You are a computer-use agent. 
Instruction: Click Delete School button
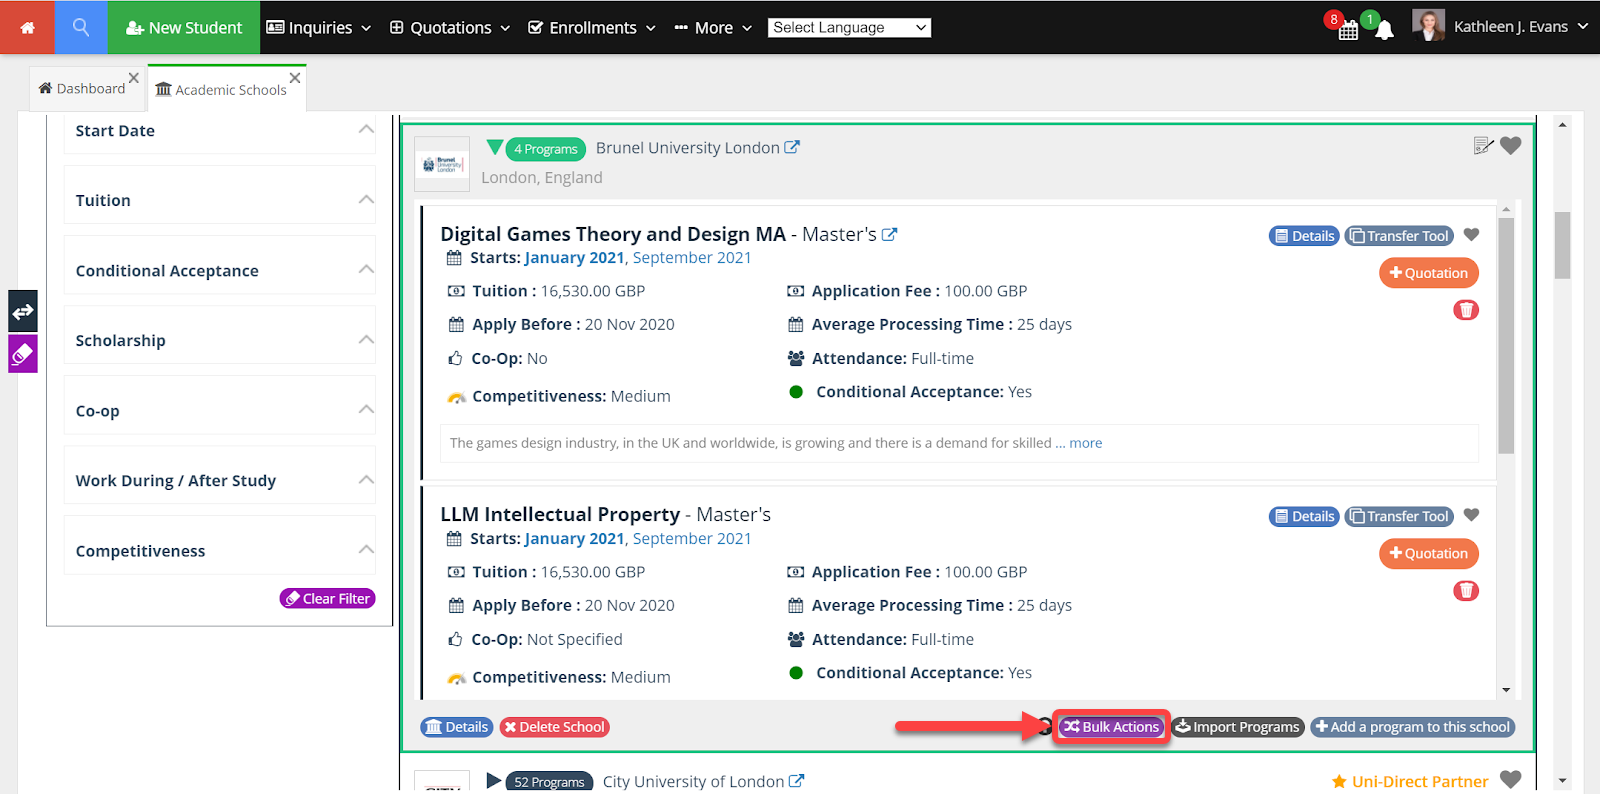pos(555,727)
